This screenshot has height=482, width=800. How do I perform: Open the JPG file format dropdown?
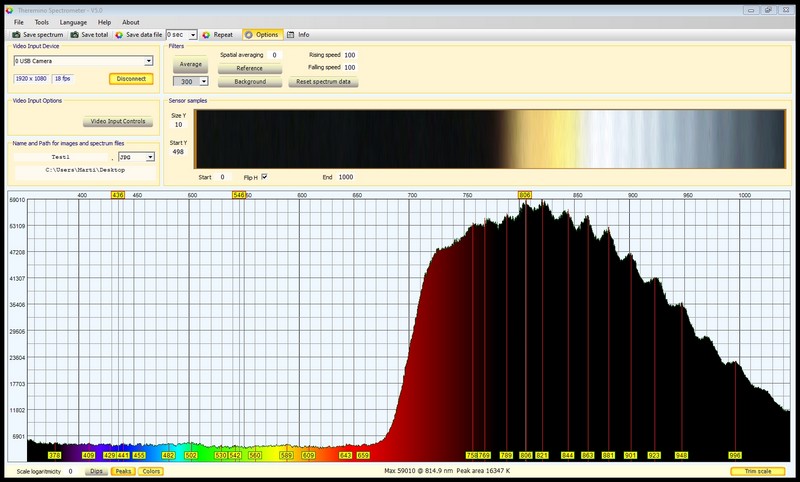click(150, 157)
